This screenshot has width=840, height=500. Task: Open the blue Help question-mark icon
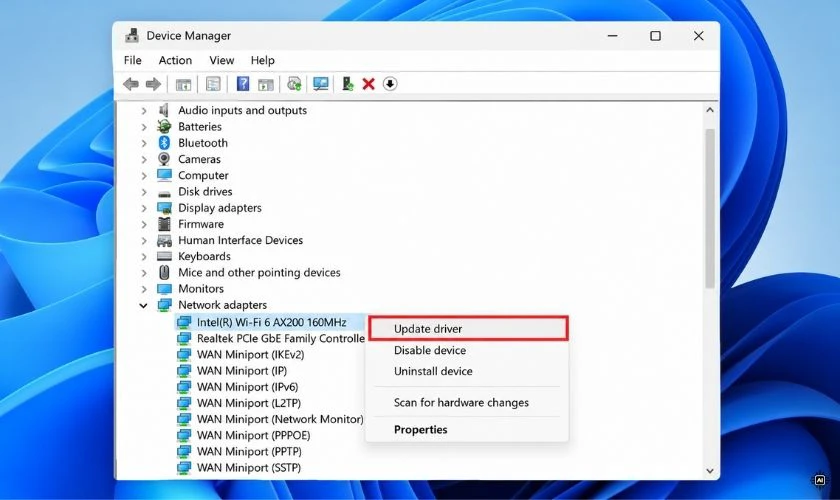[x=243, y=84]
